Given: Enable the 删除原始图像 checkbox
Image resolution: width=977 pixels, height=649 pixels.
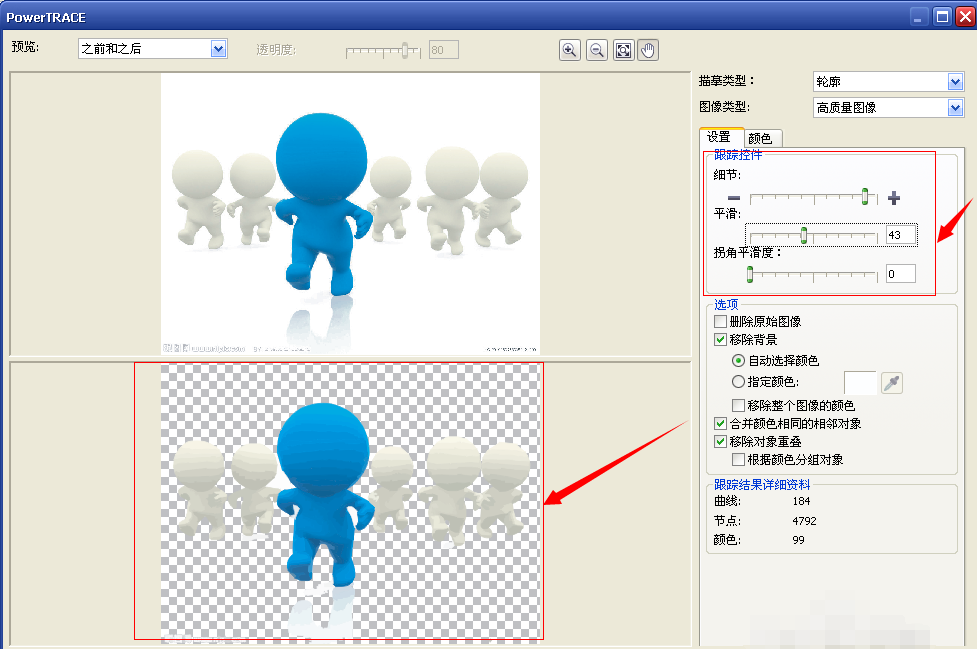Looking at the screenshot, I should point(720,321).
